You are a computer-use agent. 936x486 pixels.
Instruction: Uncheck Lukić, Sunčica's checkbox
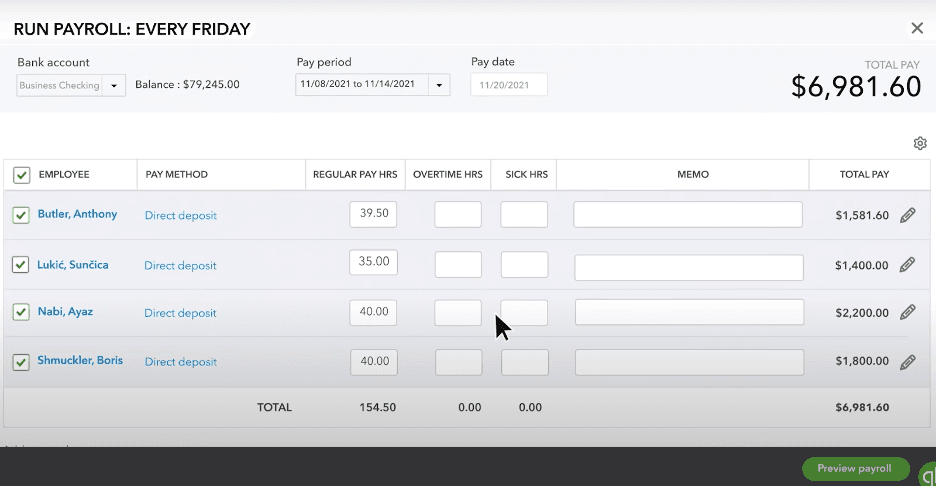point(20,264)
